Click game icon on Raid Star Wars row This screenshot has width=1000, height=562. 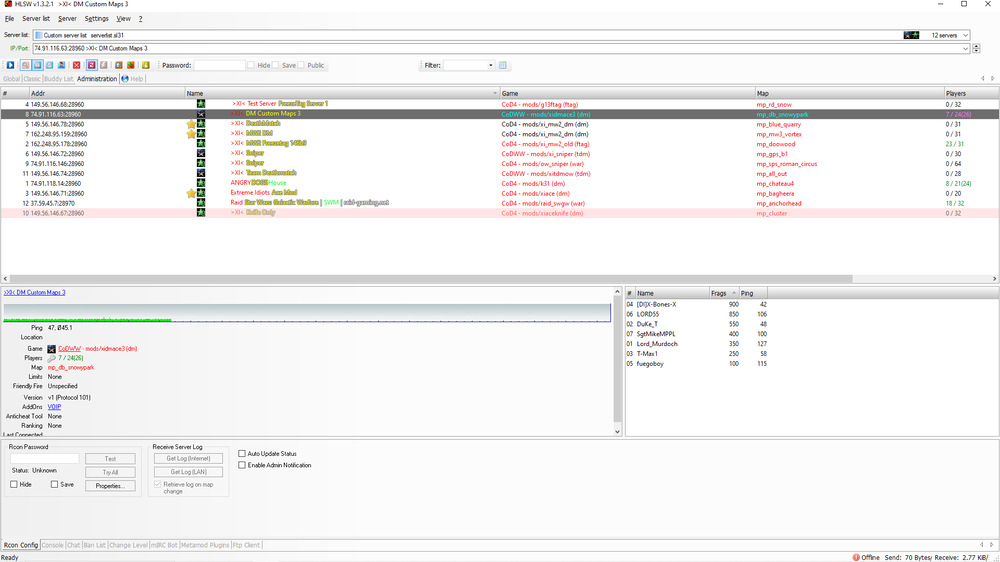pos(201,202)
